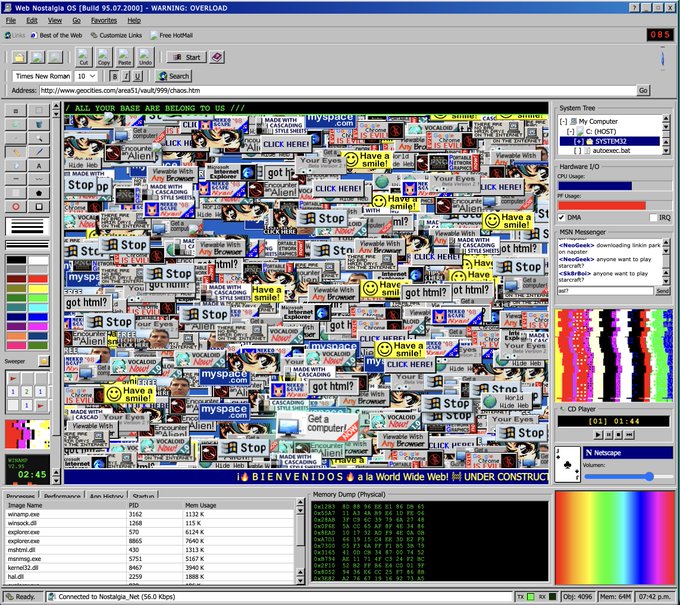The width and height of the screenshot is (680, 605).
Task: Uncheck the DMA checkbox
Action: [x=562, y=217]
